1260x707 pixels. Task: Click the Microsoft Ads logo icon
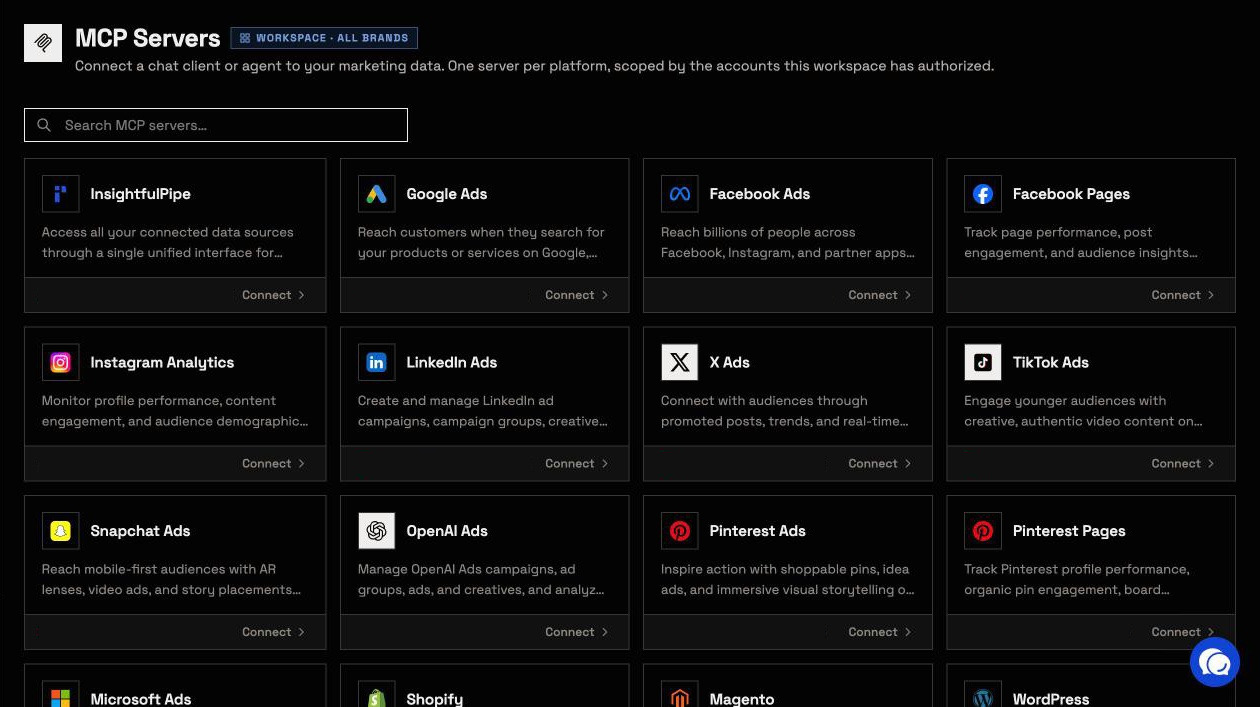pyautogui.click(x=60, y=697)
